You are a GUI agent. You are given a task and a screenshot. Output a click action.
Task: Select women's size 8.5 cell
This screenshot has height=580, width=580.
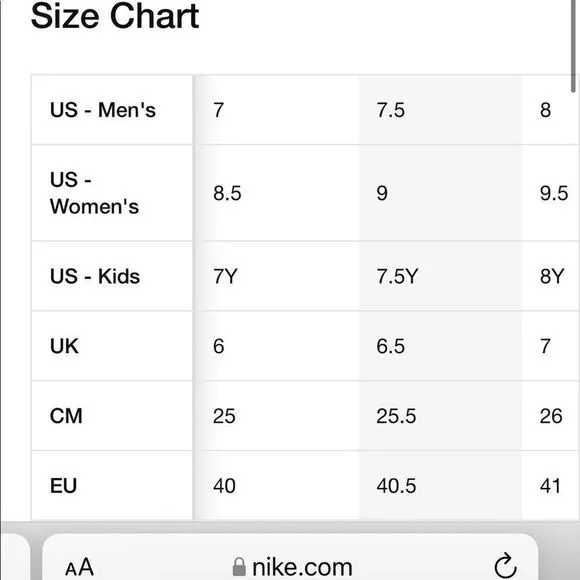[276, 193]
